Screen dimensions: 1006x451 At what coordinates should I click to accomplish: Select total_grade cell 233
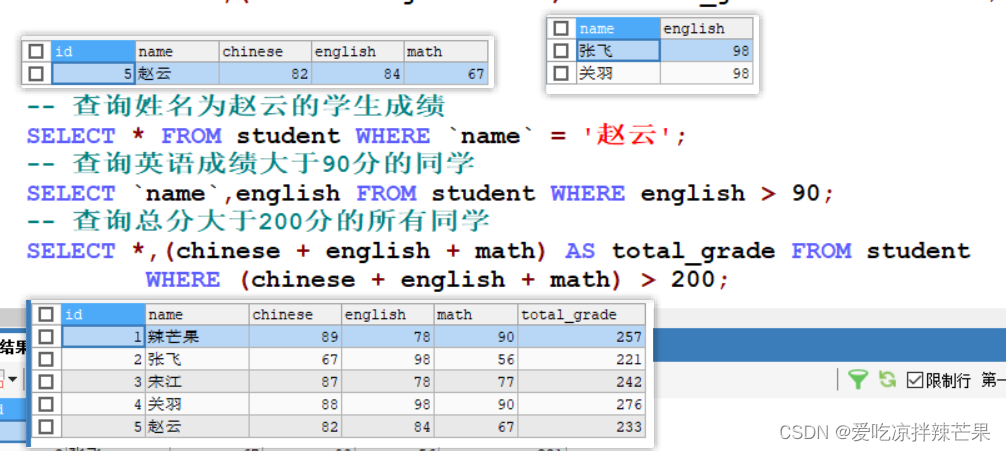(x=581, y=427)
